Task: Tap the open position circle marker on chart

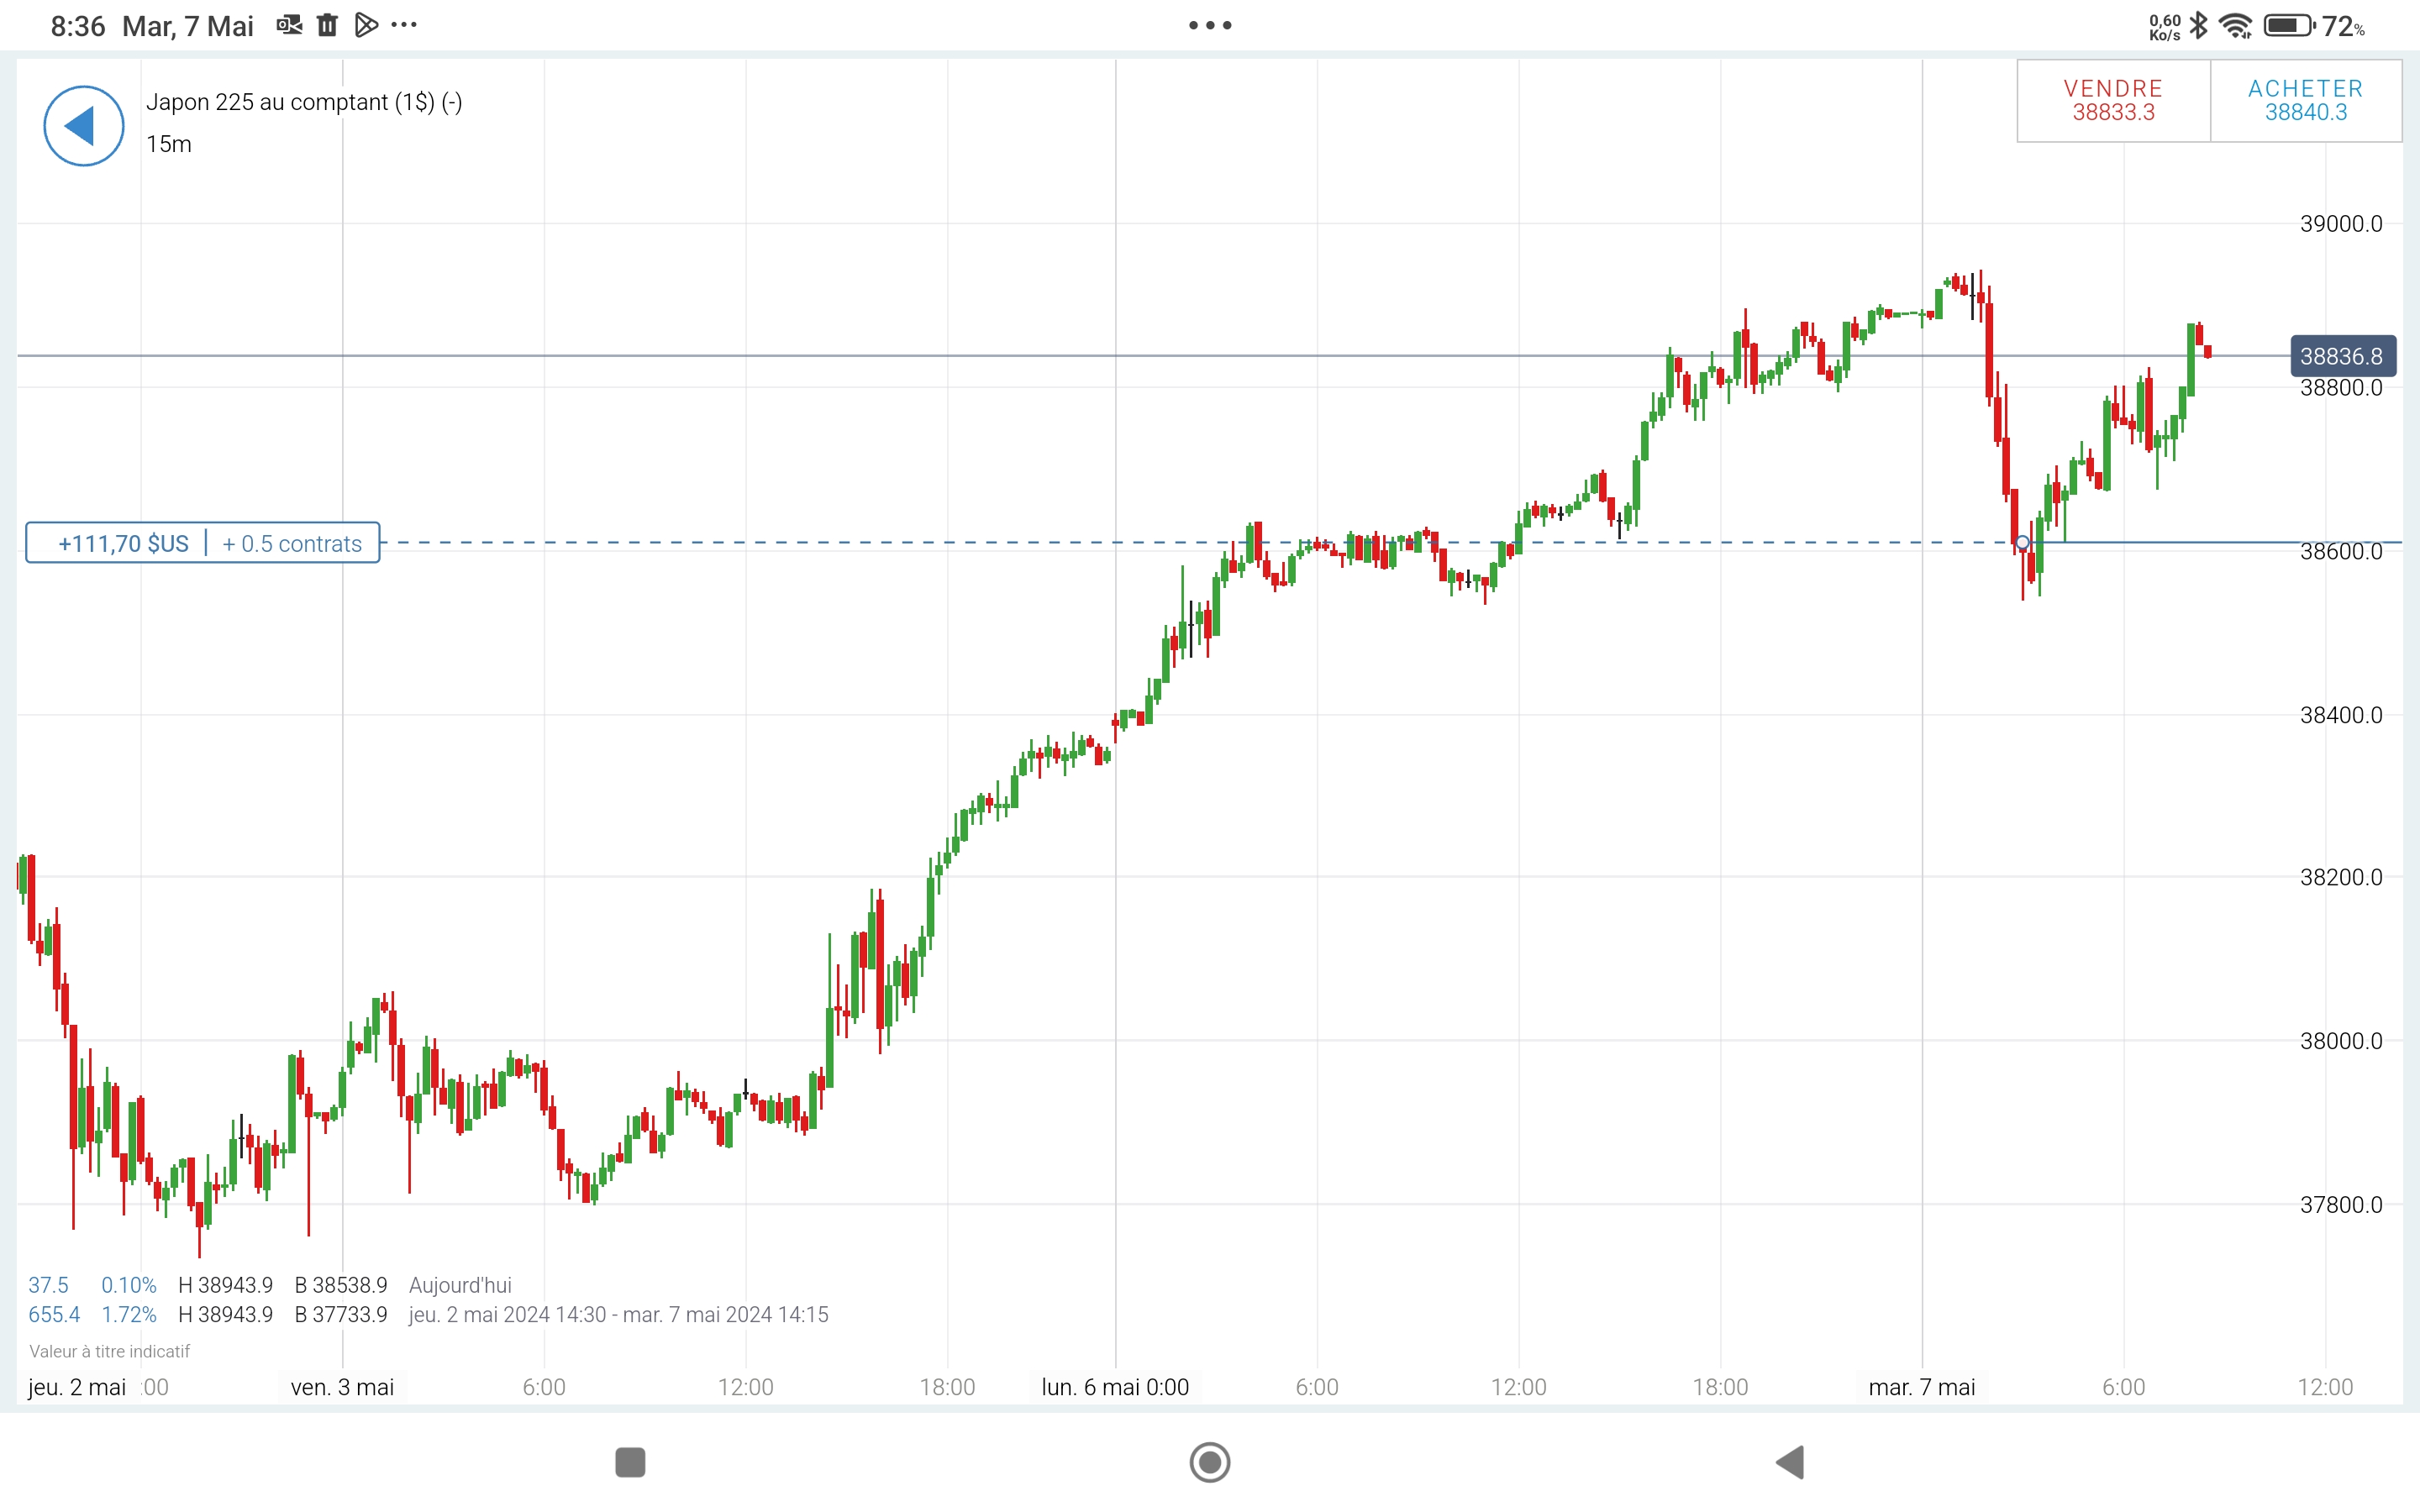Action: pyautogui.click(x=2022, y=543)
